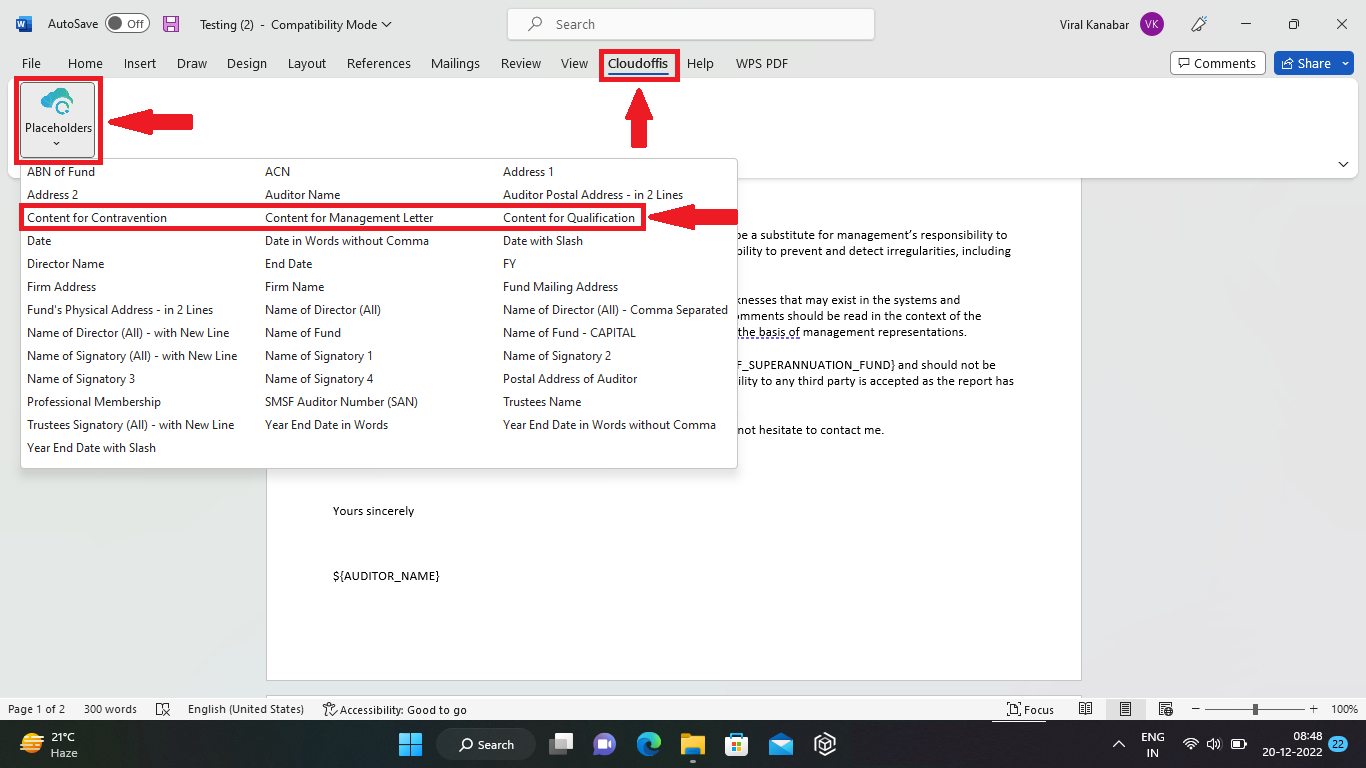The height and width of the screenshot is (768, 1366).
Task: Click in the Search input box
Action: (x=690, y=24)
